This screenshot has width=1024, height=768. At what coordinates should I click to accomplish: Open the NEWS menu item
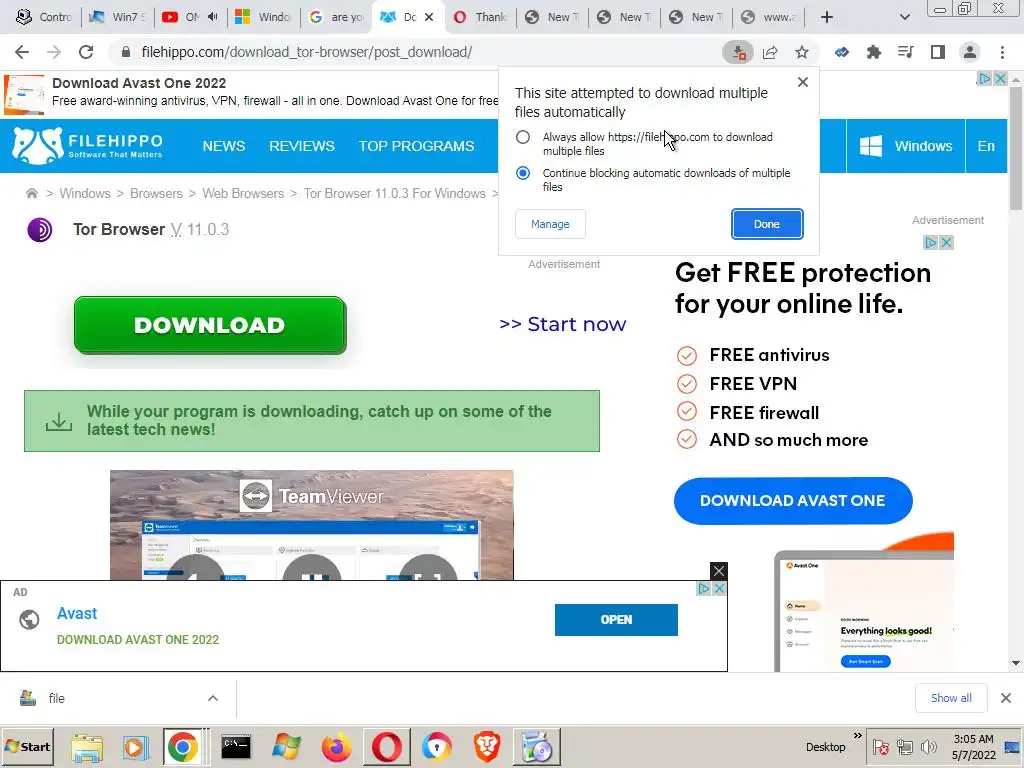(224, 146)
